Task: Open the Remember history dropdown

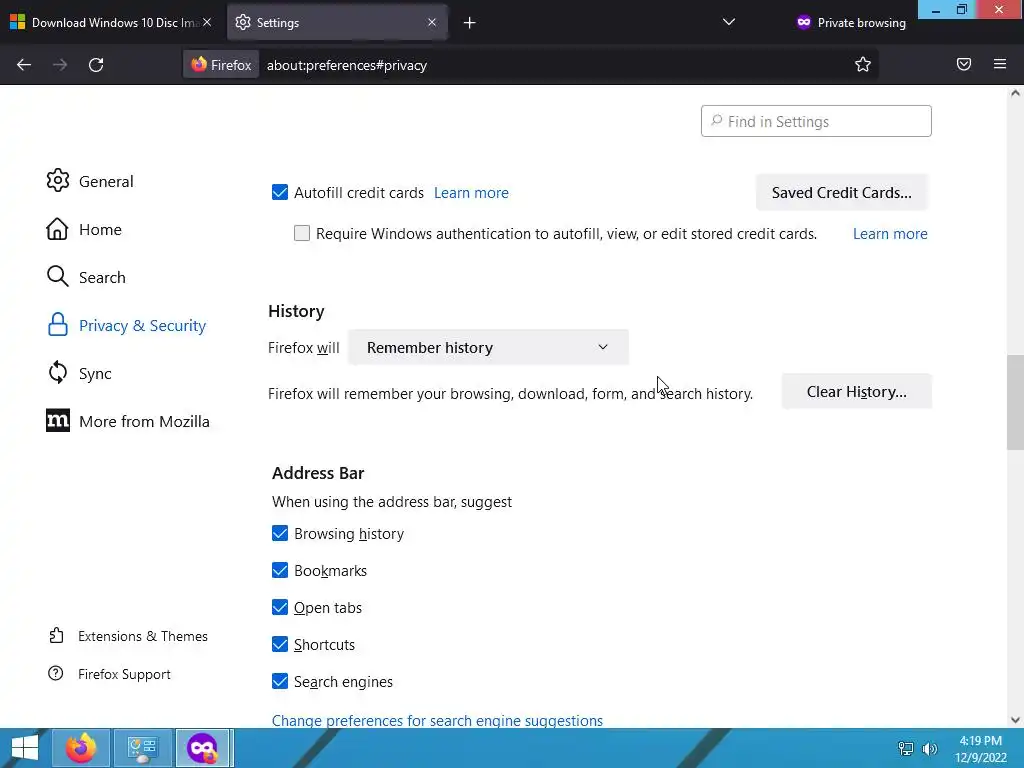Action: point(488,347)
